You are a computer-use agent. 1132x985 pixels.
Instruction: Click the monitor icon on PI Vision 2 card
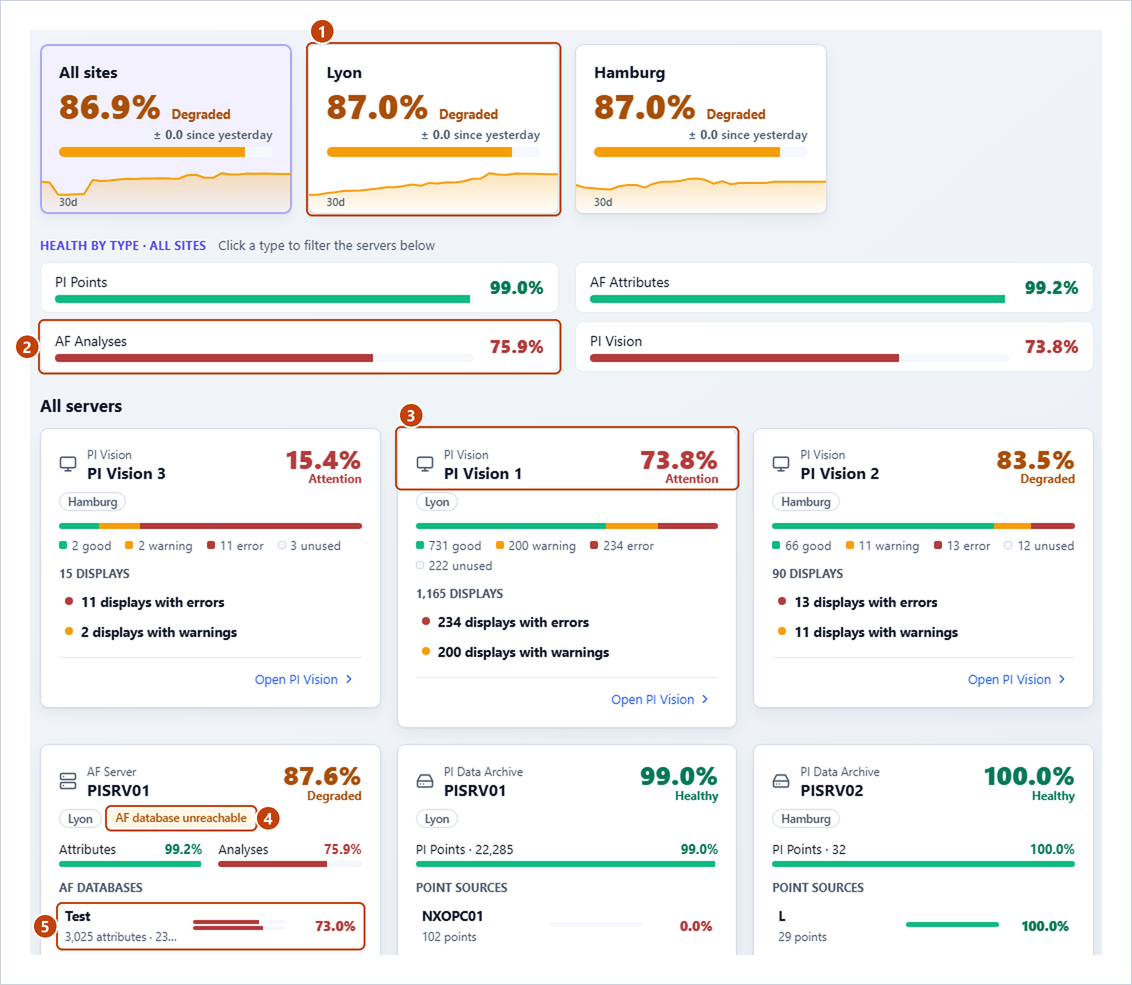(x=781, y=464)
